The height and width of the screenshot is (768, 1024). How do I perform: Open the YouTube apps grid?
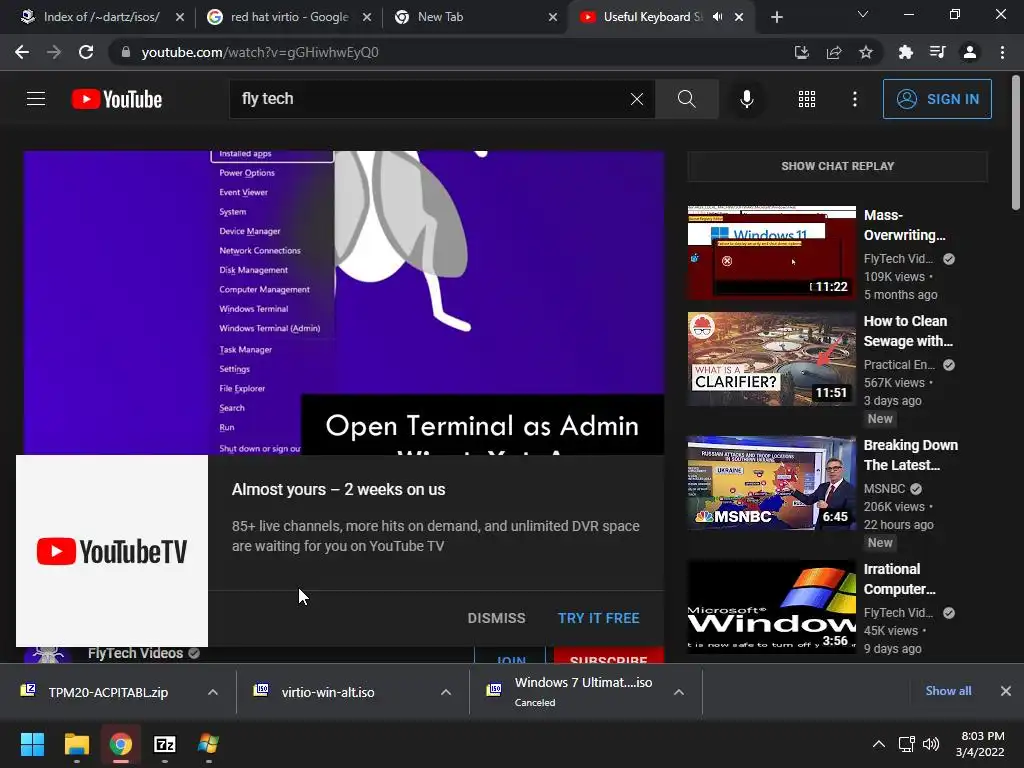pos(807,99)
